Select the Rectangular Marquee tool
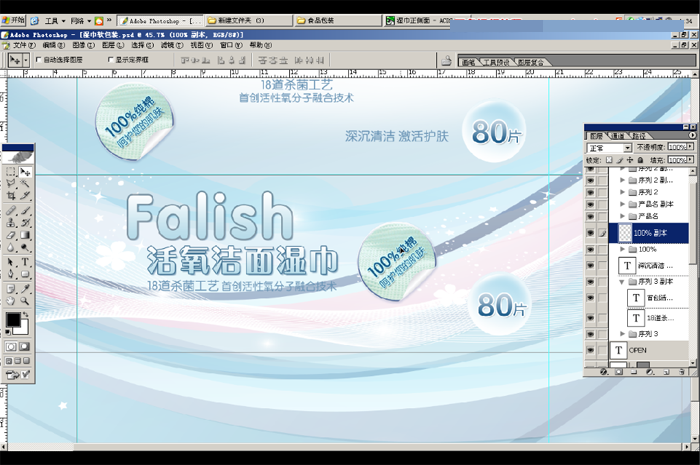This screenshot has height=465, width=700. (x=11, y=172)
